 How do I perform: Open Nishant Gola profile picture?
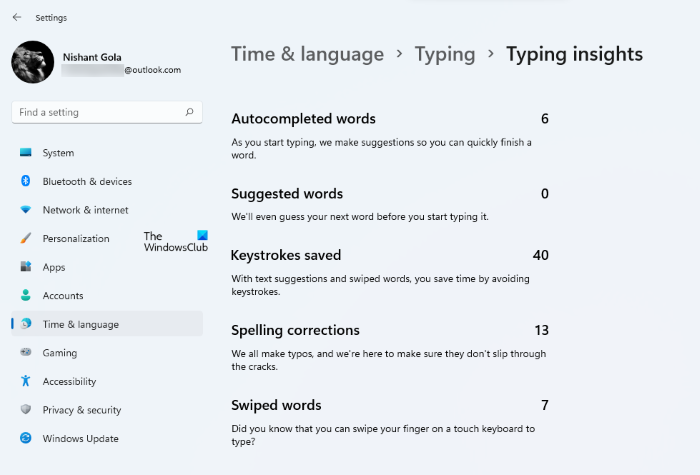coord(33,62)
